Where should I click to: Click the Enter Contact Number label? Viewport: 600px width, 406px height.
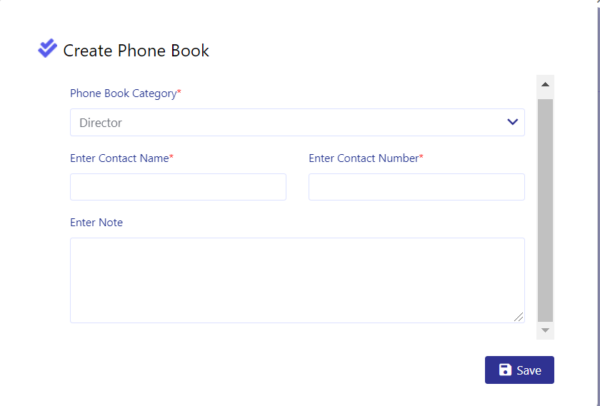click(364, 158)
